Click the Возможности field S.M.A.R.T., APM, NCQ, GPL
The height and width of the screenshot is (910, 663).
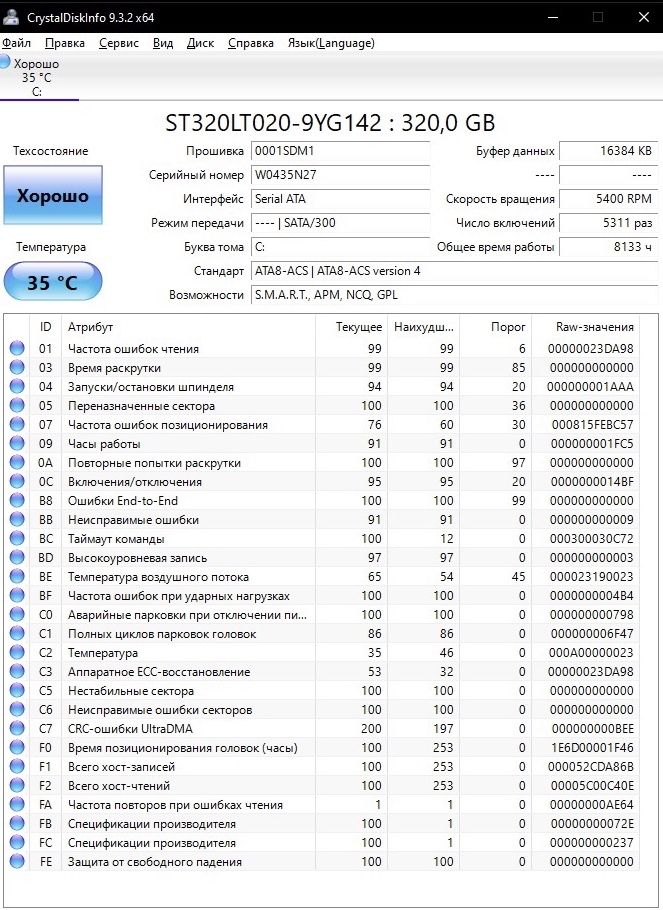click(x=455, y=295)
